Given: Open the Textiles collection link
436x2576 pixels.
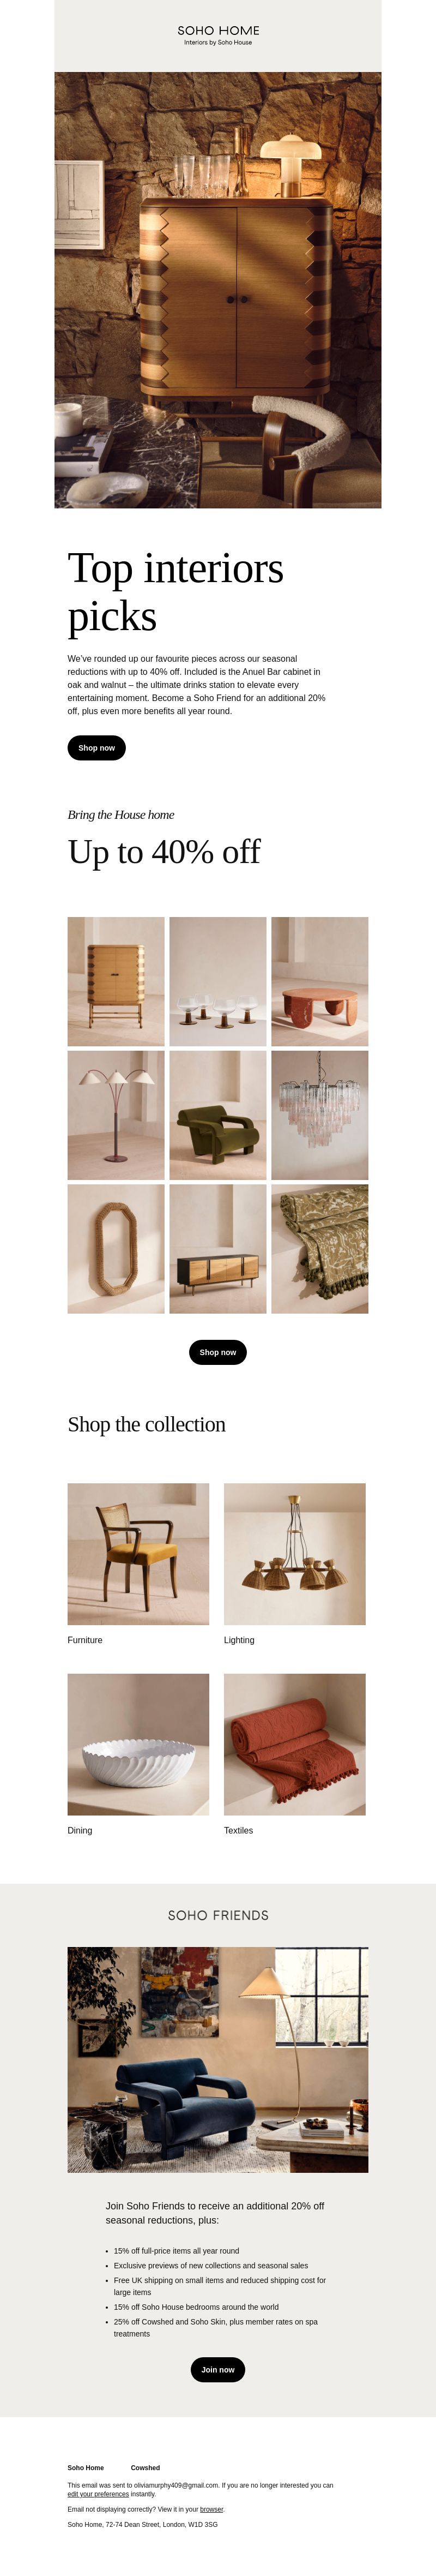Looking at the screenshot, I should [x=238, y=1830].
